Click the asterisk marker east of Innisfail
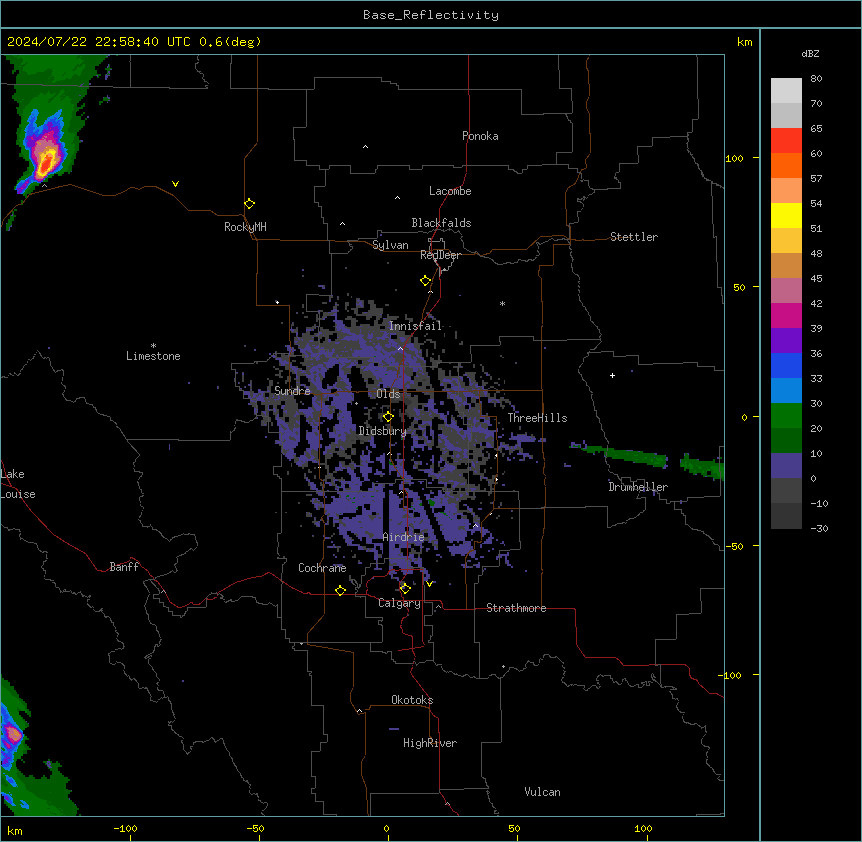 pos(502,303)
